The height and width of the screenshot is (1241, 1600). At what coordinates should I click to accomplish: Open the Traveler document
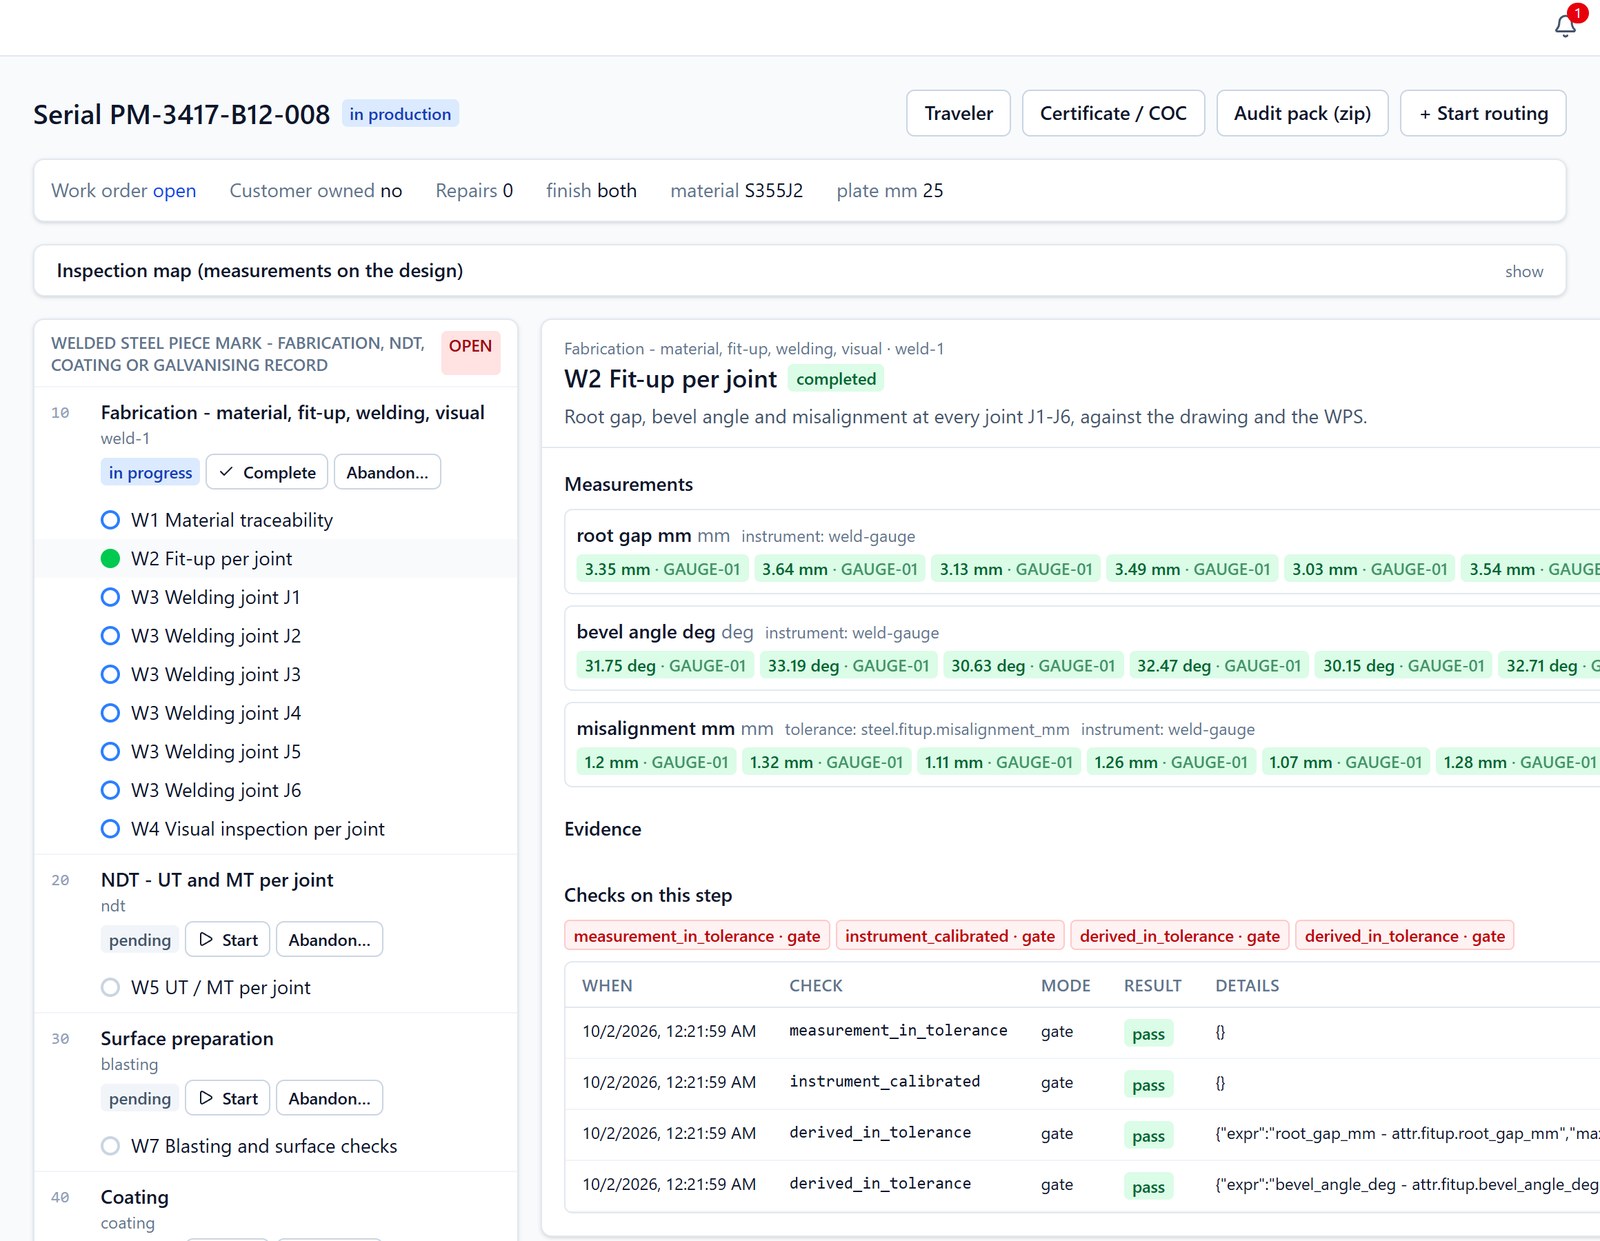coord(958,113)
